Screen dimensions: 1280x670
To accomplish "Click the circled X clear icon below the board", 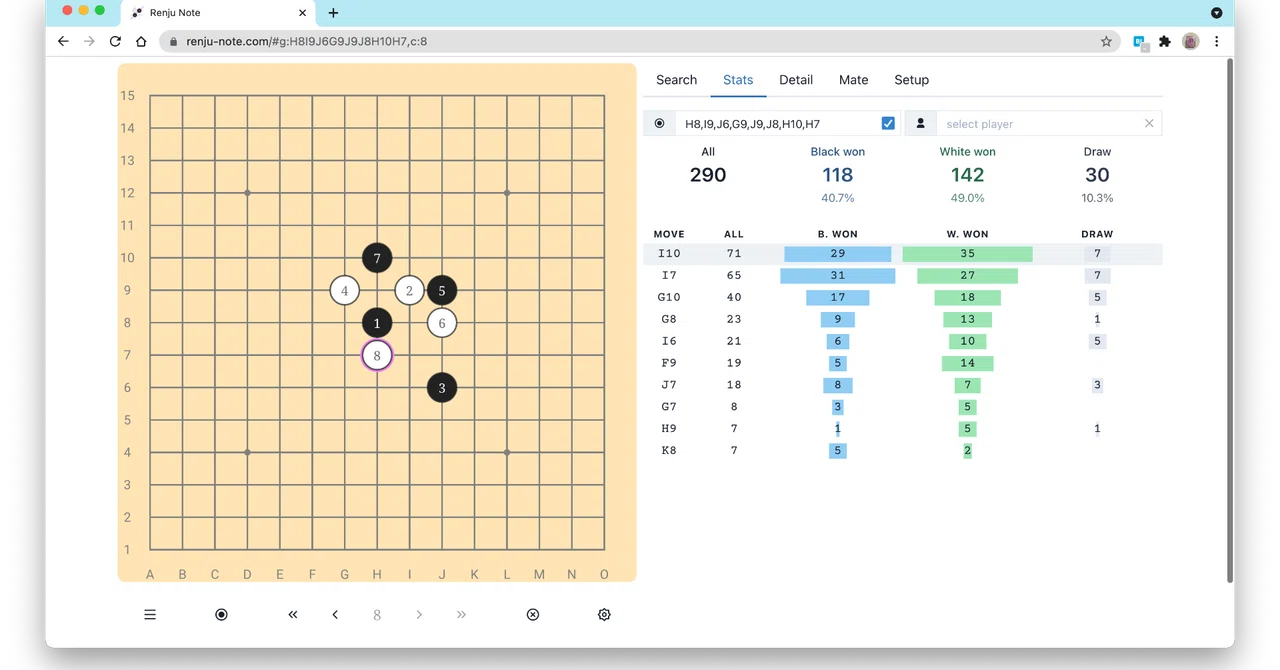I will 533,615.
